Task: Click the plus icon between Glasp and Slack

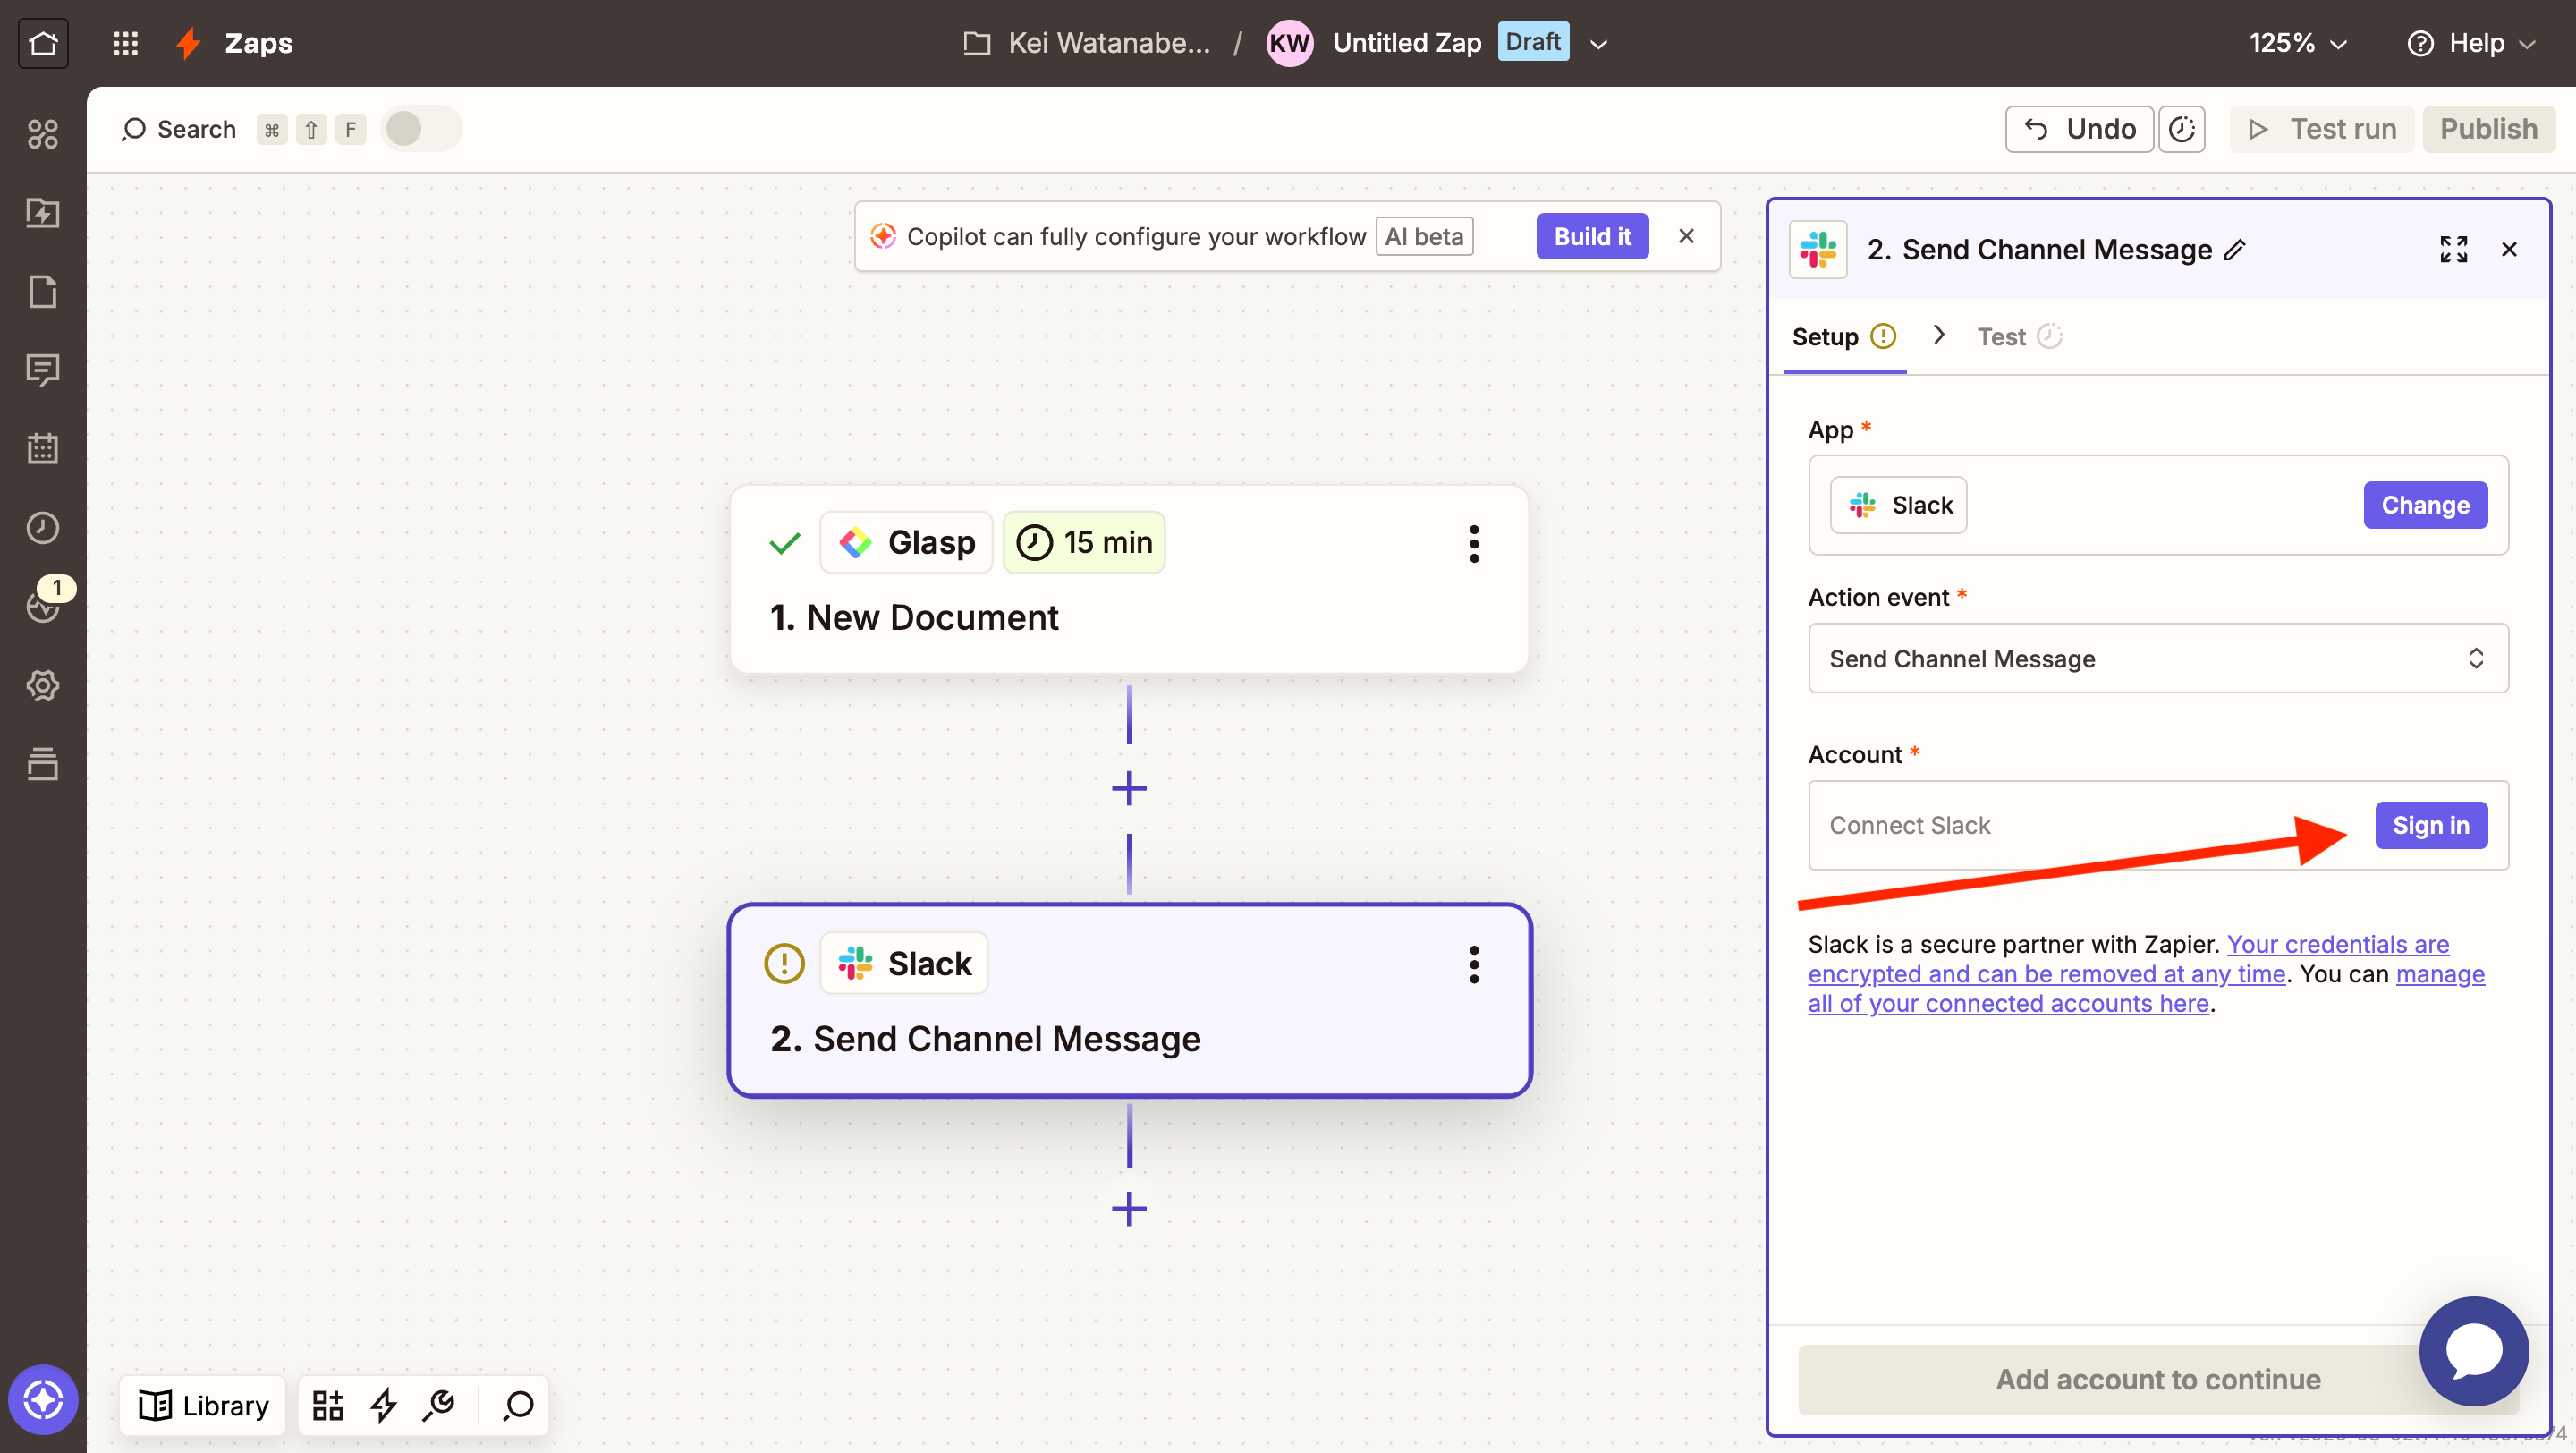Action: [1129, 788]
